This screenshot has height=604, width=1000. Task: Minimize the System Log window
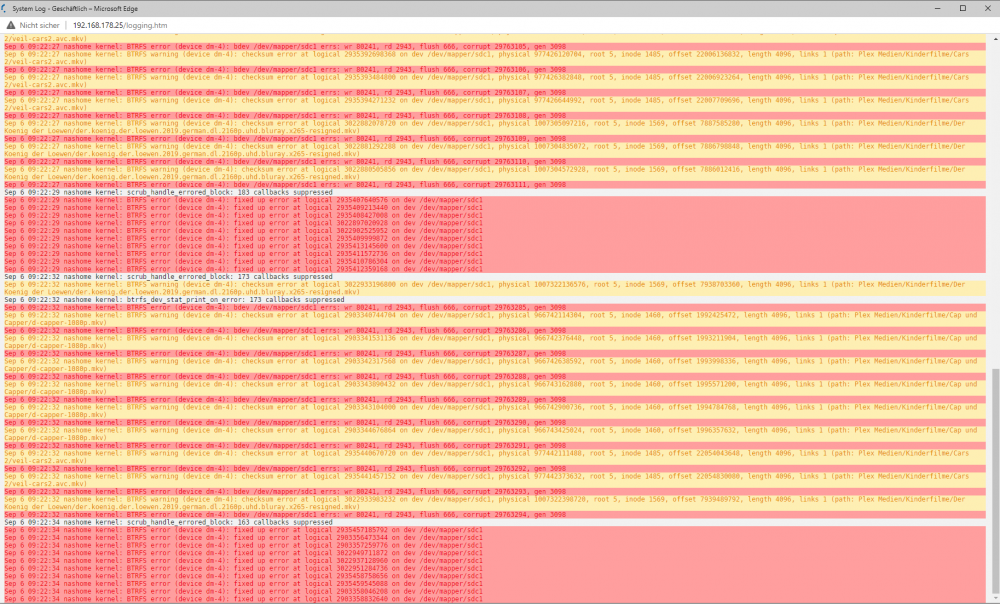pos(938,8)
